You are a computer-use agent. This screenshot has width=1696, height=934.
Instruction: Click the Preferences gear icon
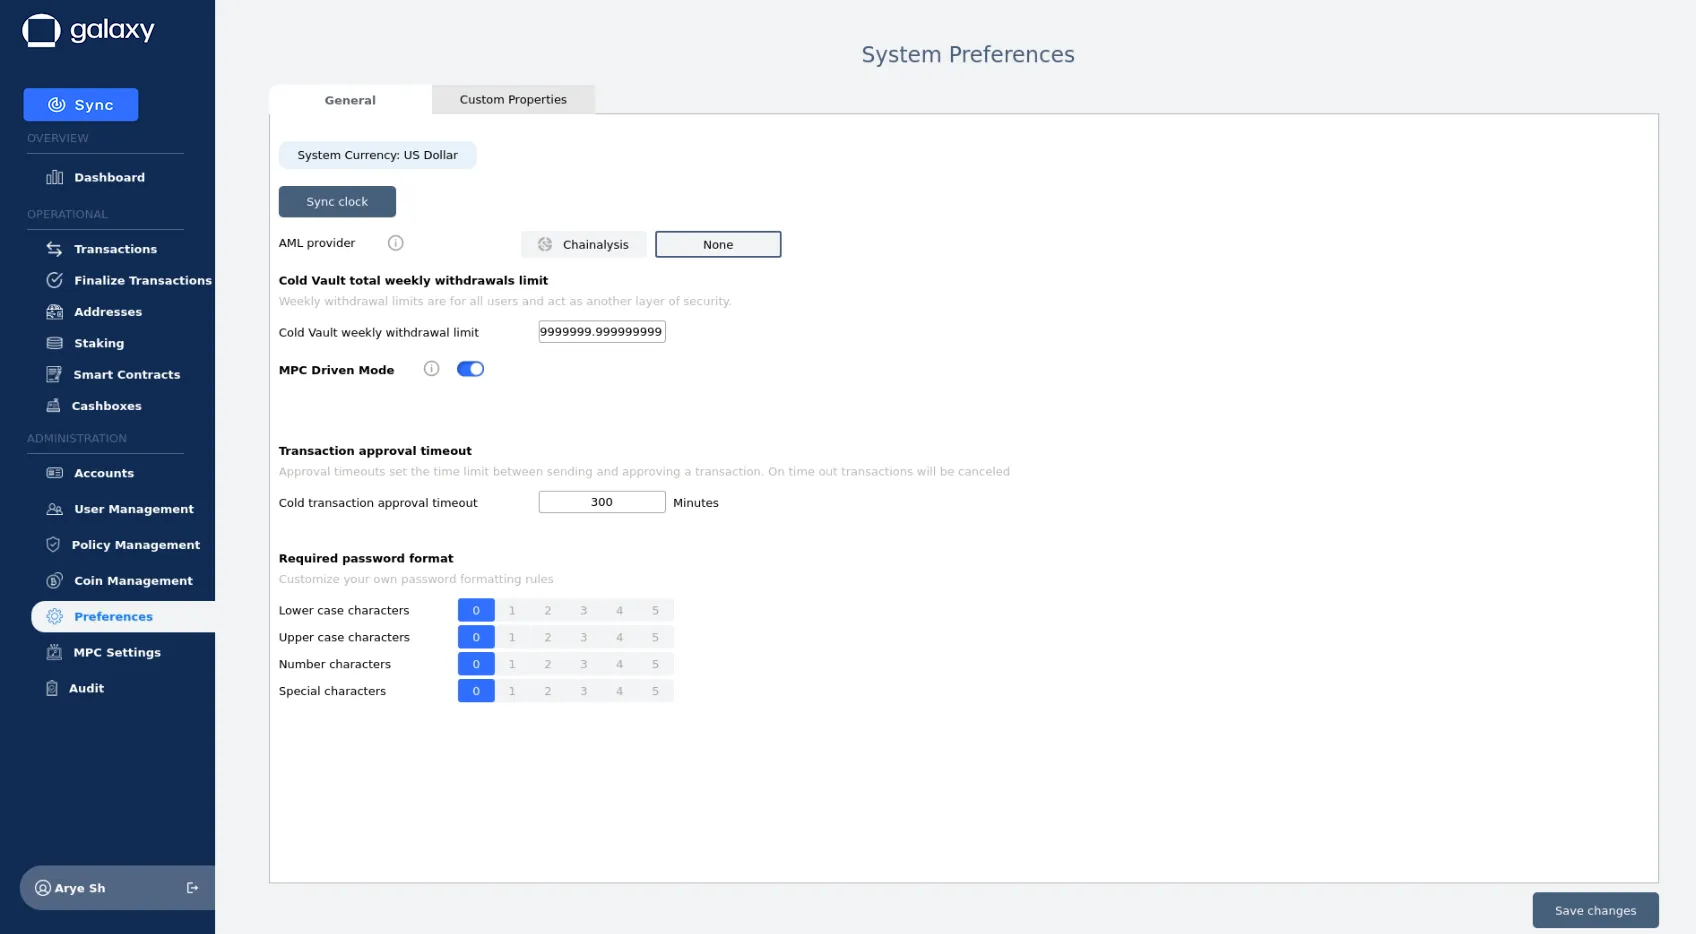click(x=55, y=617)
